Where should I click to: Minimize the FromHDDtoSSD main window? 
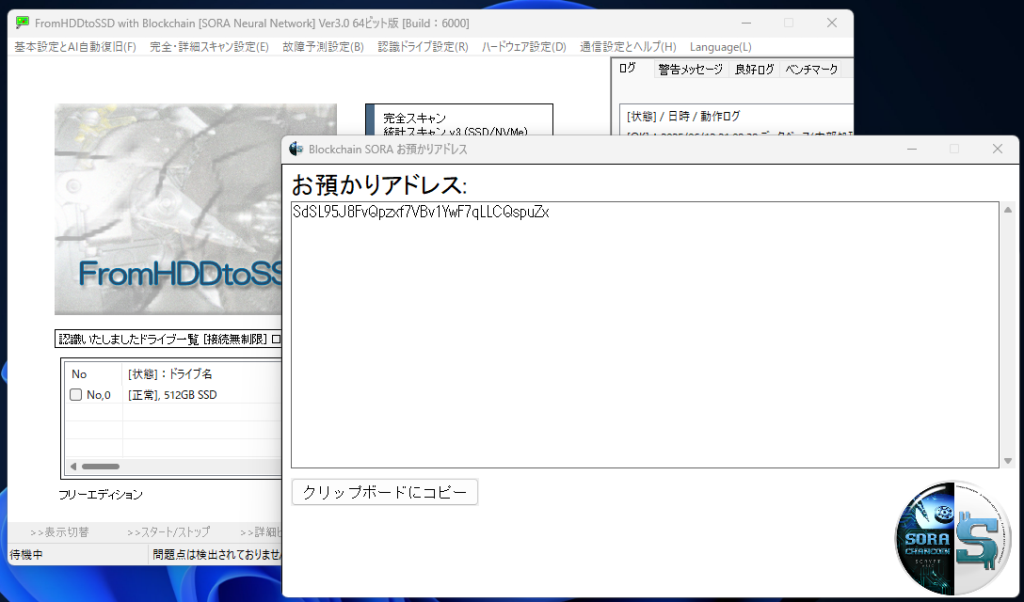[746, 23]
